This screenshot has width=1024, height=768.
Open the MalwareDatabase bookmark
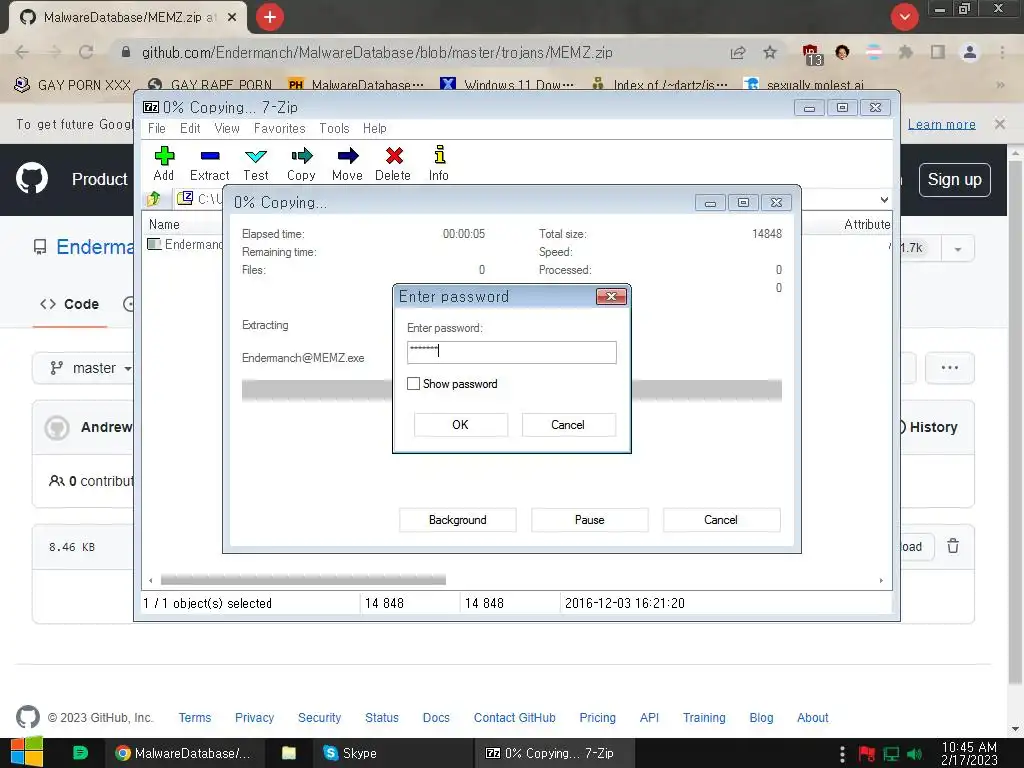[357, 85]
